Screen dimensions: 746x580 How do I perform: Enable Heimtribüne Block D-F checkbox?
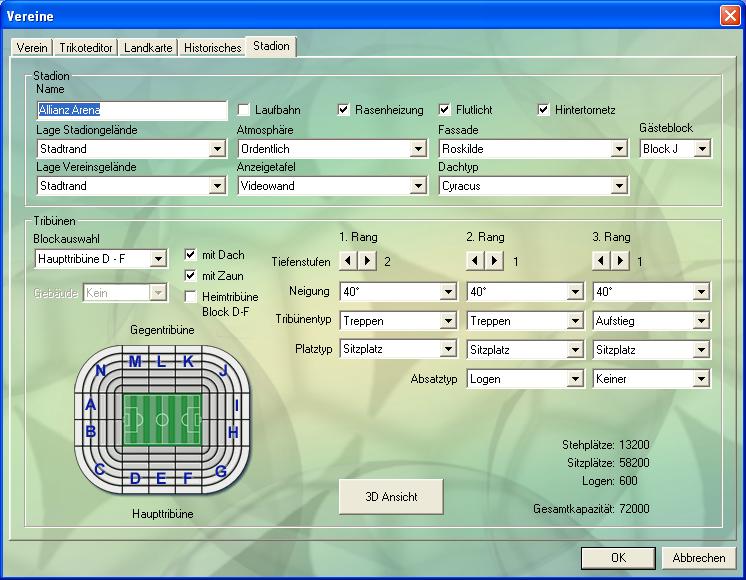(190, 296)
